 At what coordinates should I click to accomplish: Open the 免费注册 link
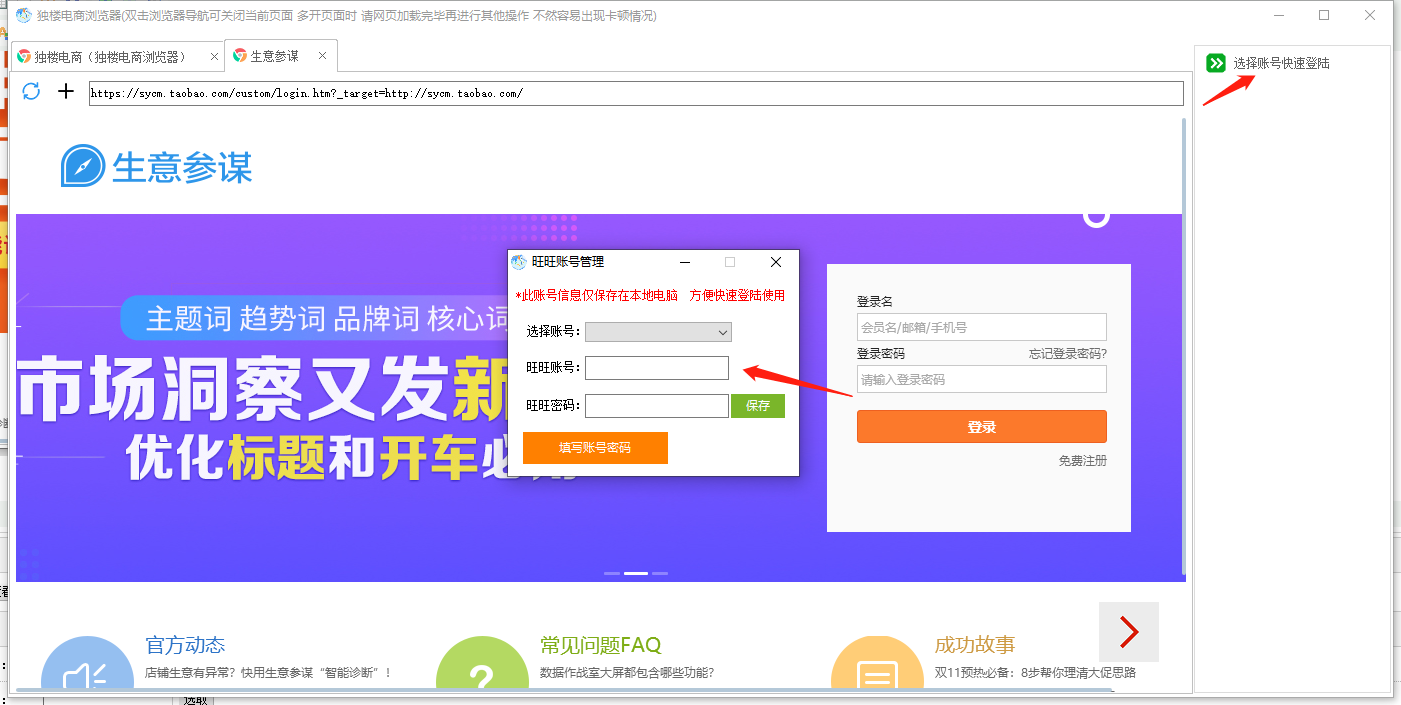tap(1082, 461)
